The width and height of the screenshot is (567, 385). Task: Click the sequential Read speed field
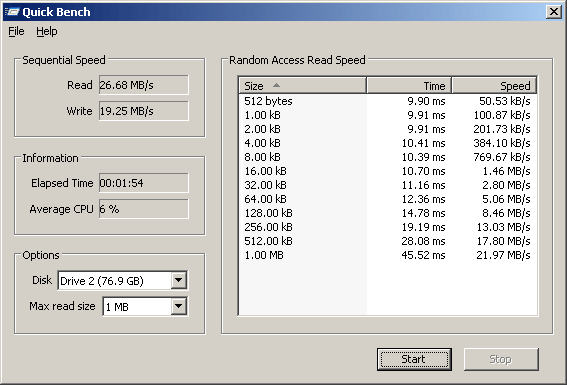point(144,85)
